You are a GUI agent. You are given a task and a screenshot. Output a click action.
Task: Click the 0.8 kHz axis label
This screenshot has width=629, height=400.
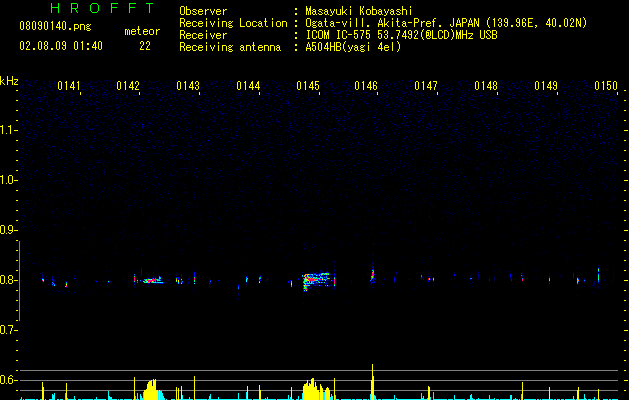[8, 280]
